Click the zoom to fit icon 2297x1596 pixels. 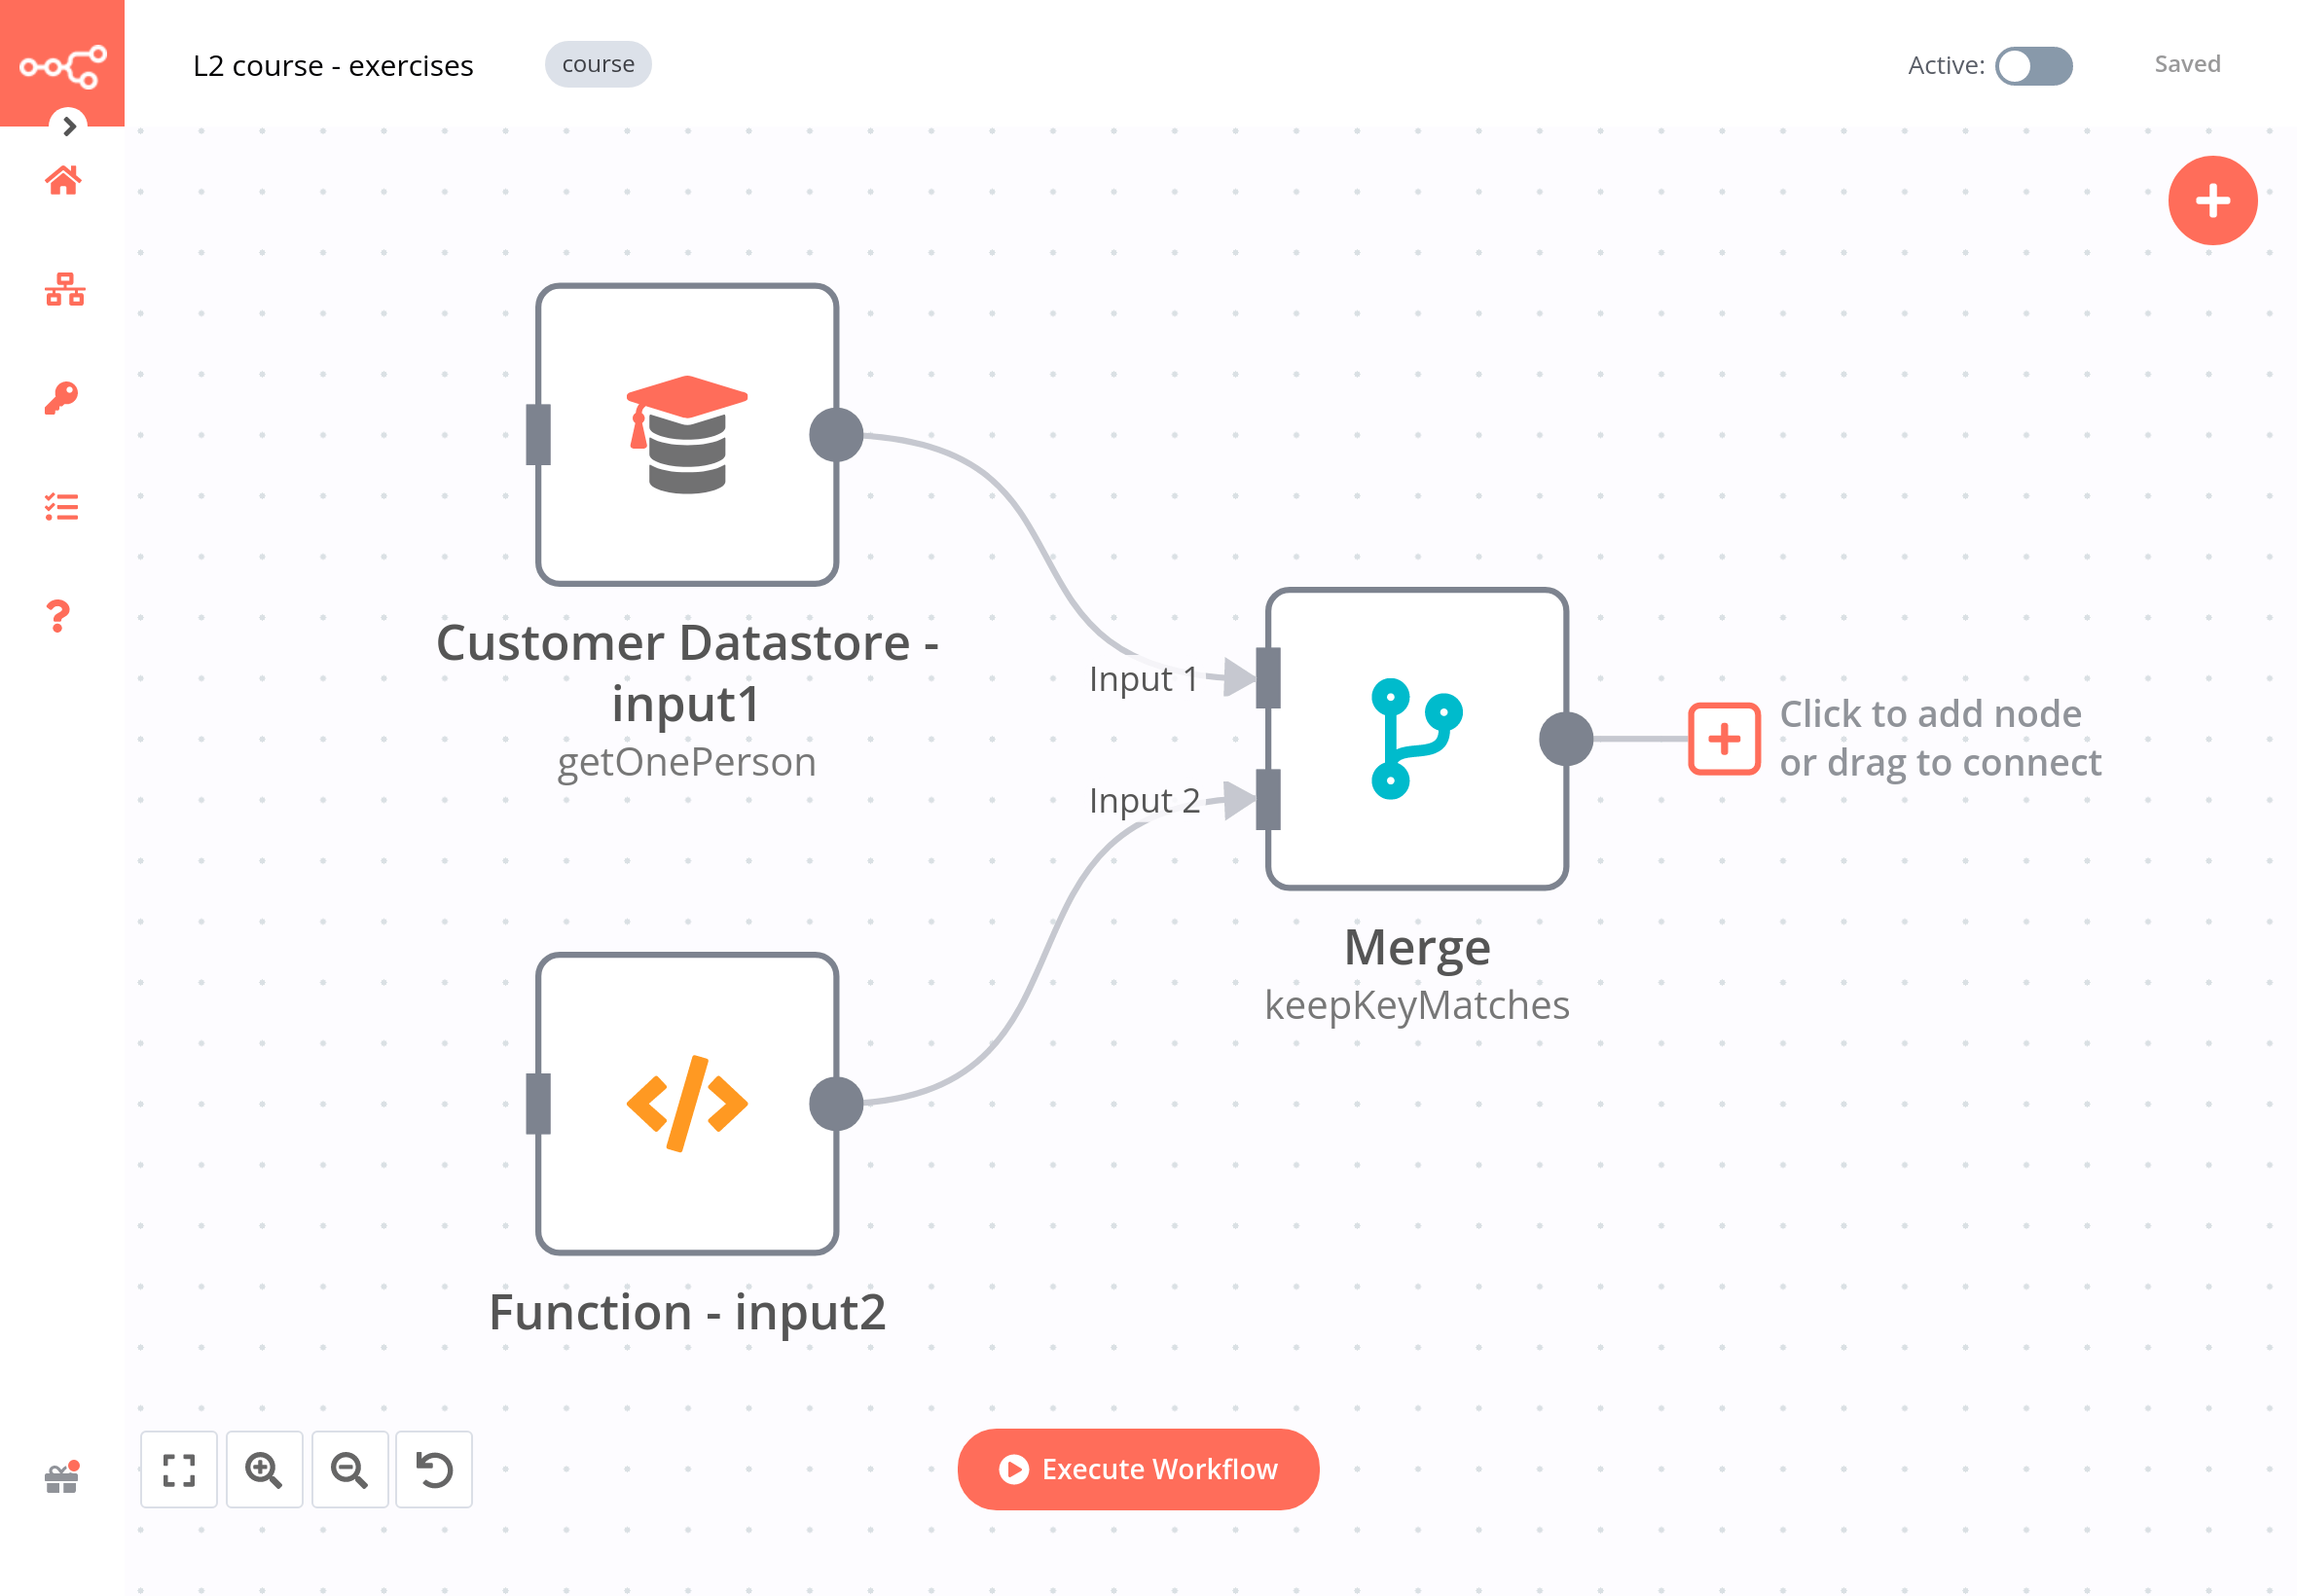click(x=179, y=1470)
